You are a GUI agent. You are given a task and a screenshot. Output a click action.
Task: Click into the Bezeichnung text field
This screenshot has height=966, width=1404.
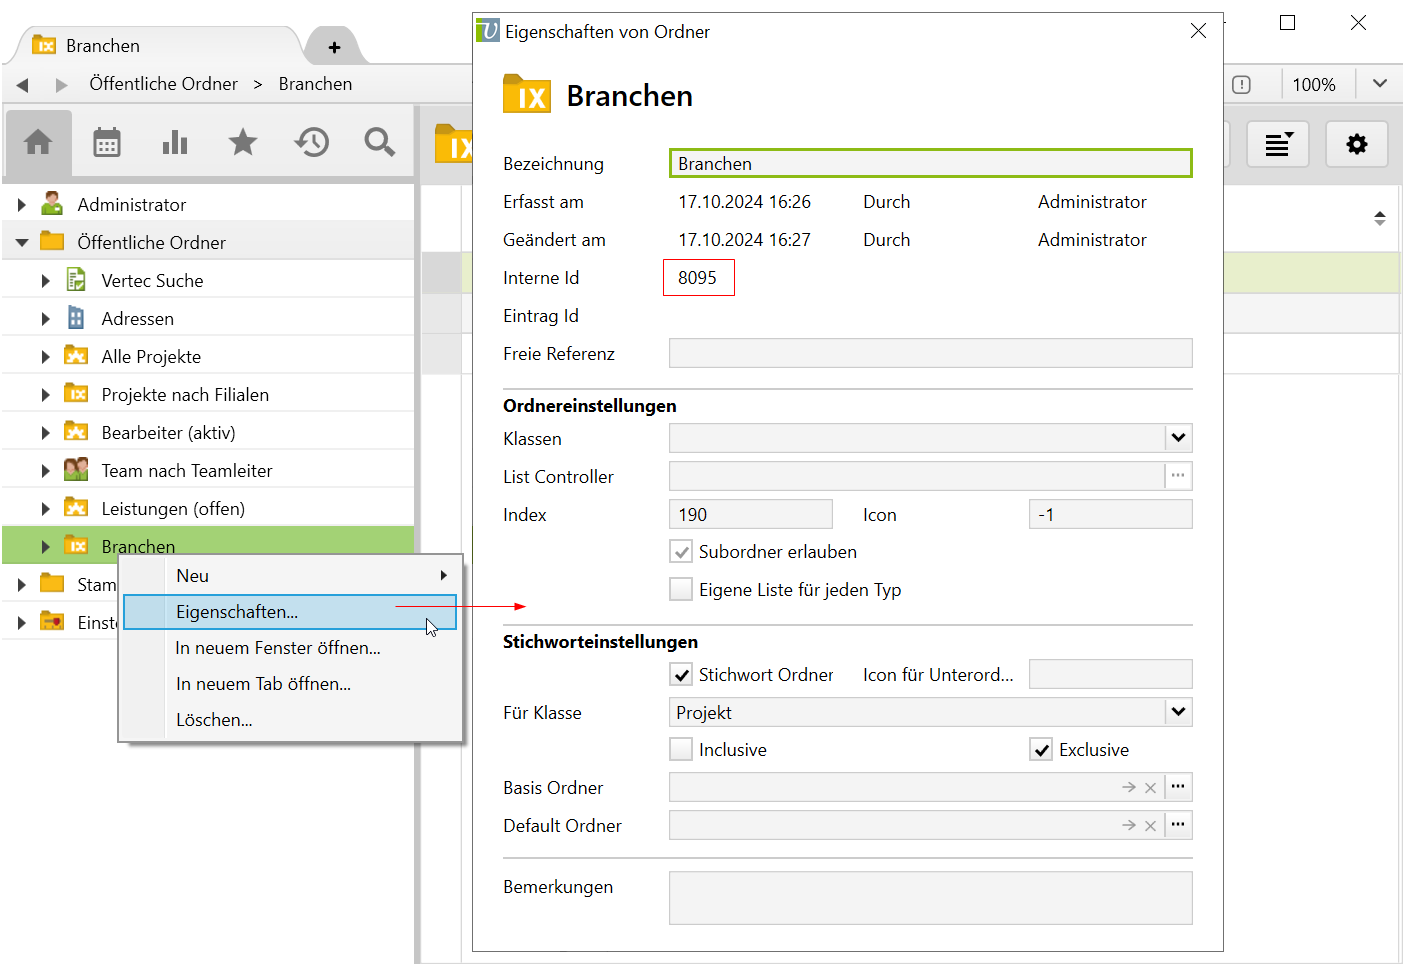click(x=930, y=164)
